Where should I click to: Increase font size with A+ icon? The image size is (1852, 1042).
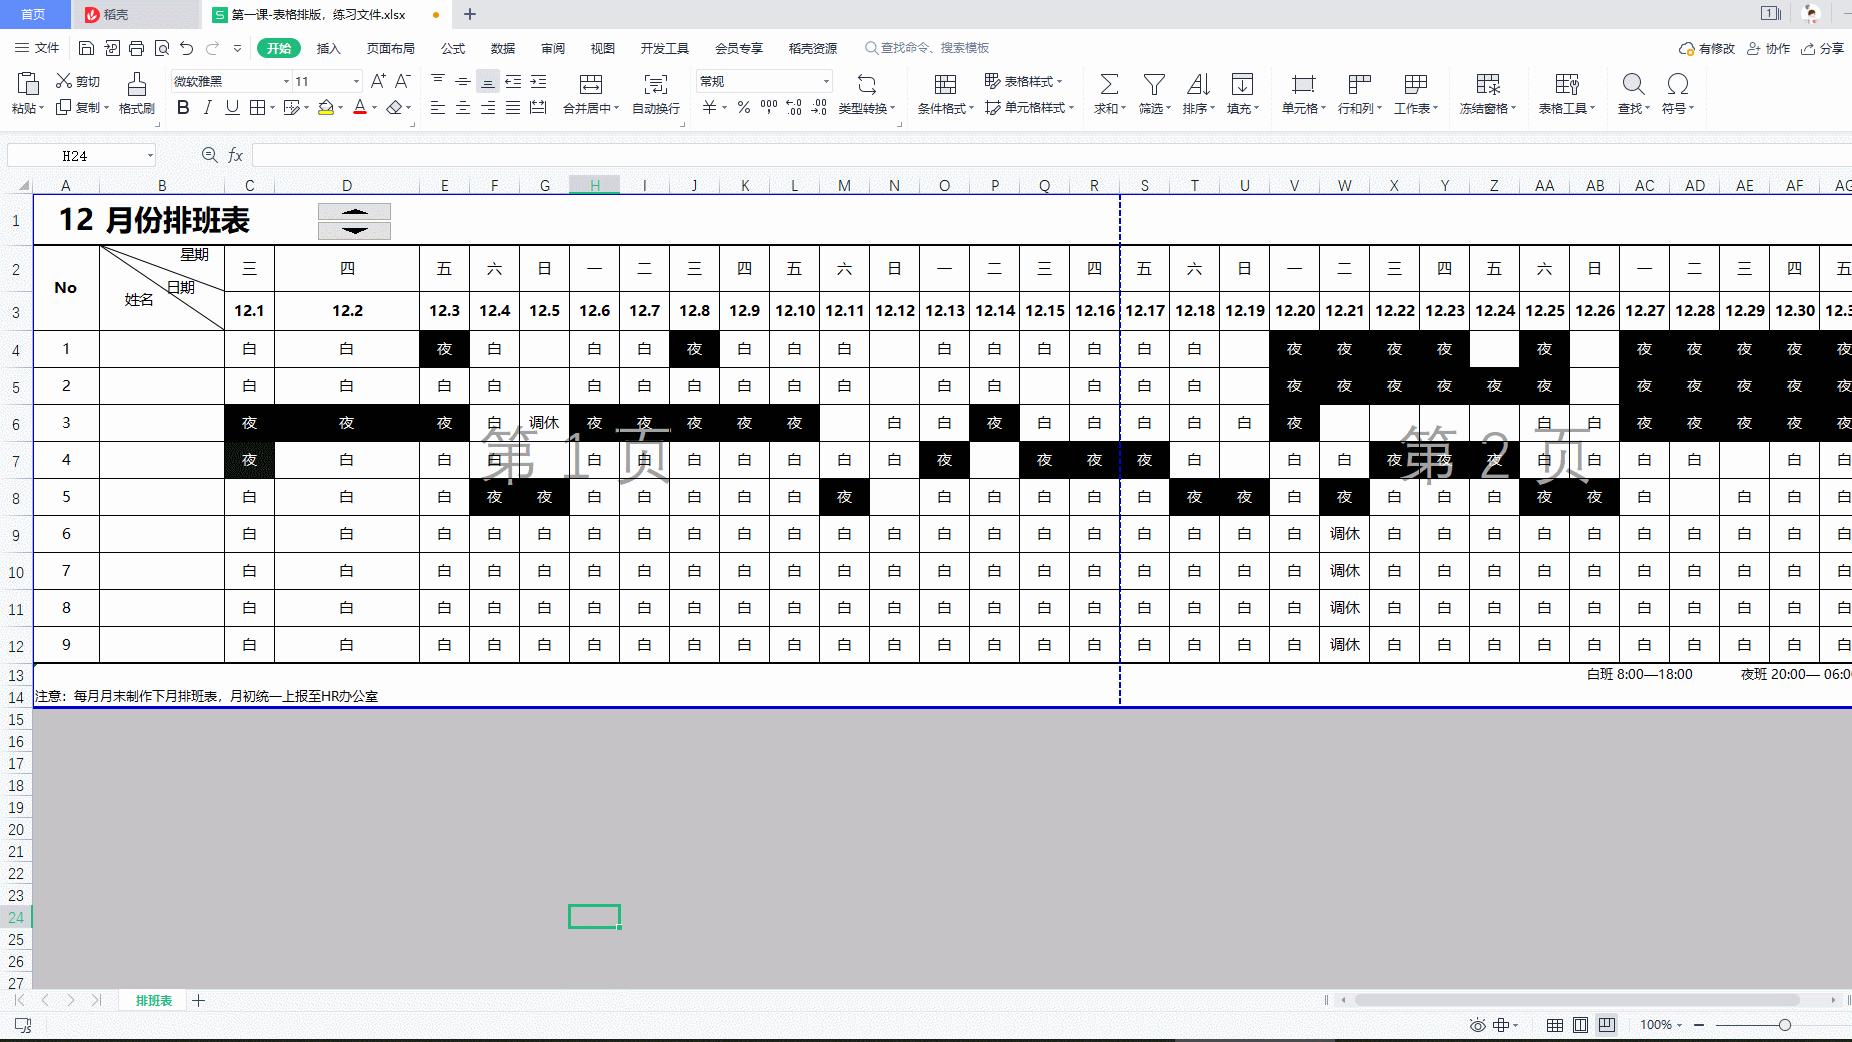pyautogui.click(x=378, y=81)
